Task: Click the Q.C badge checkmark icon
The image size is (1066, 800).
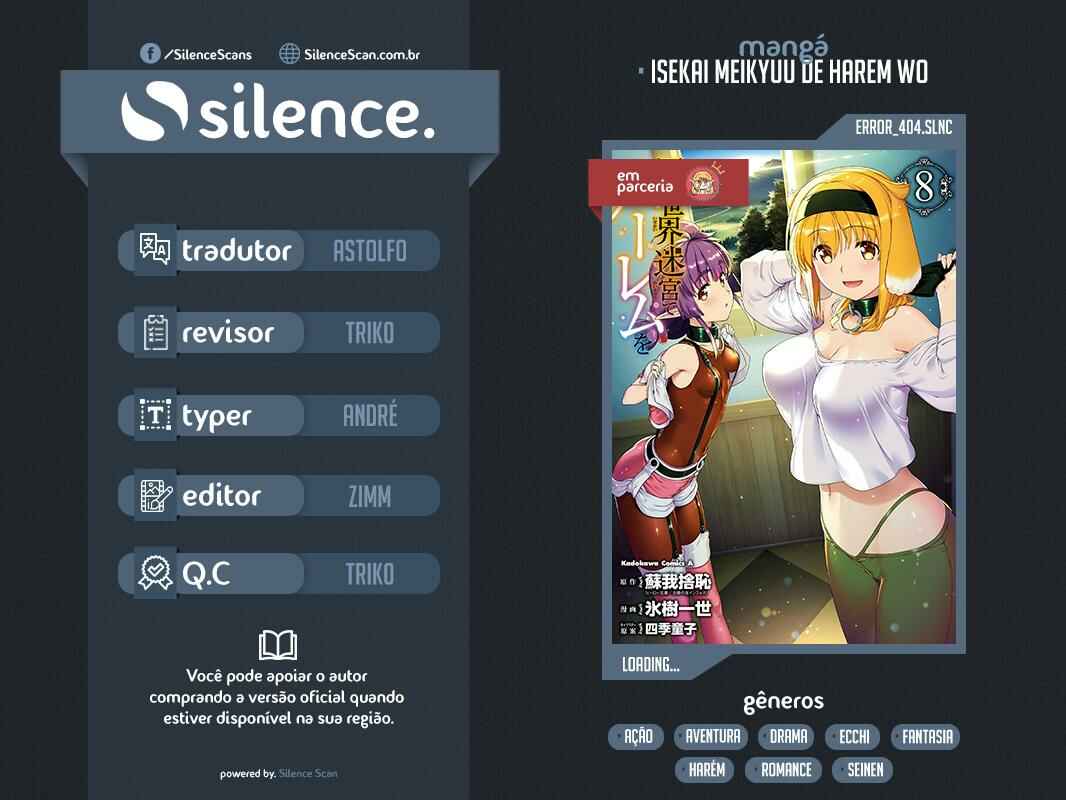Action: pos(155,574)
